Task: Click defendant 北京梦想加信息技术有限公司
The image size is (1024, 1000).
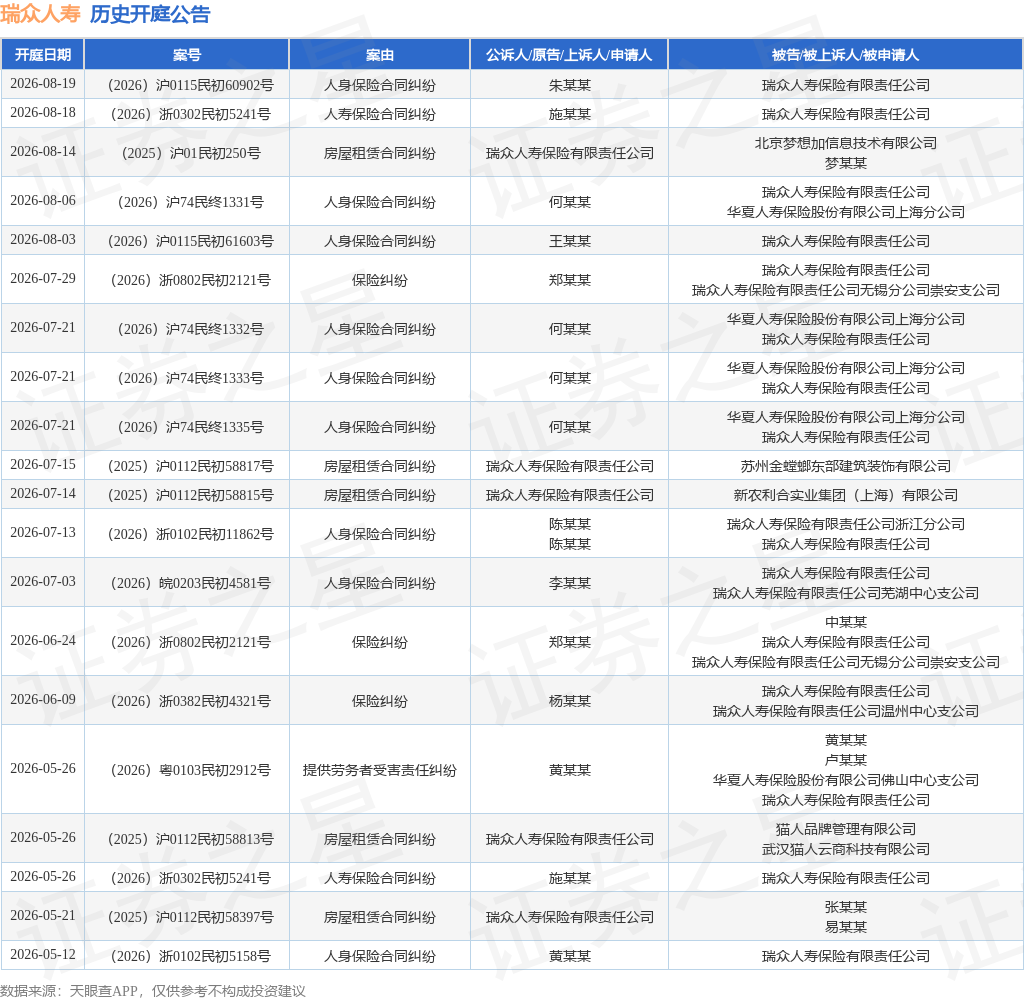Action: point(846,144)
